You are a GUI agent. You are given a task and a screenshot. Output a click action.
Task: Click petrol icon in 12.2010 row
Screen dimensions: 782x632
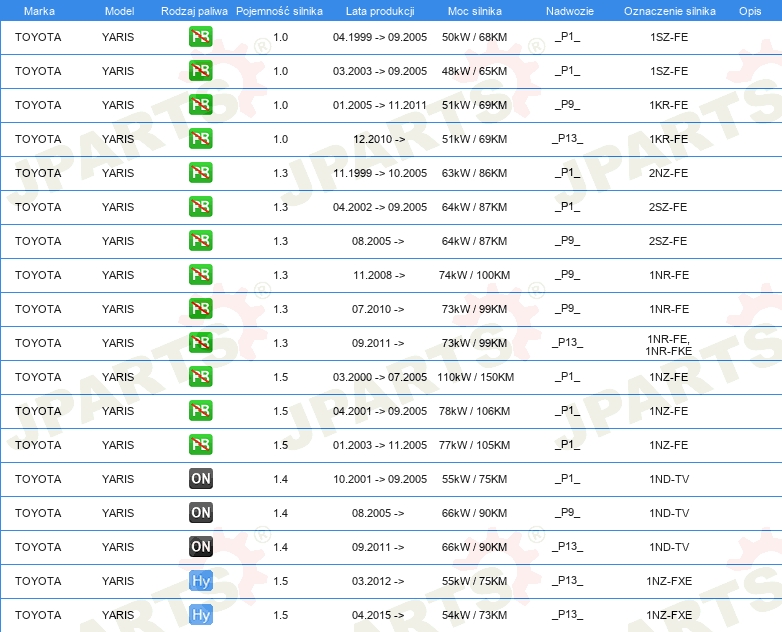[x=200, y=139]
